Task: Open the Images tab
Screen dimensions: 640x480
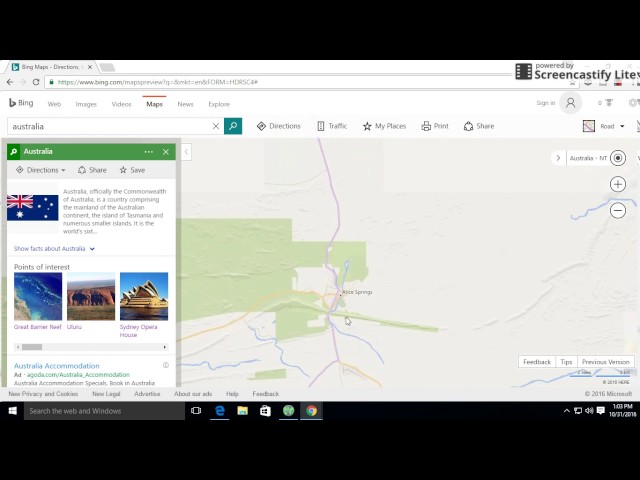Action: click(x=86, y=104)
